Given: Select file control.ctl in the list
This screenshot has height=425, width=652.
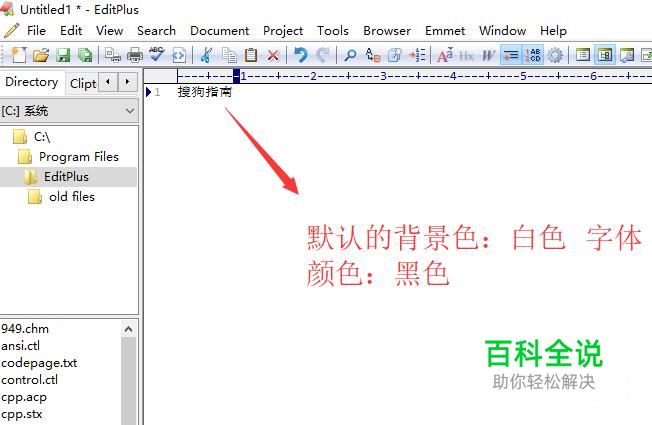Looking at the screenshot, I should click(x=30, y=380).
